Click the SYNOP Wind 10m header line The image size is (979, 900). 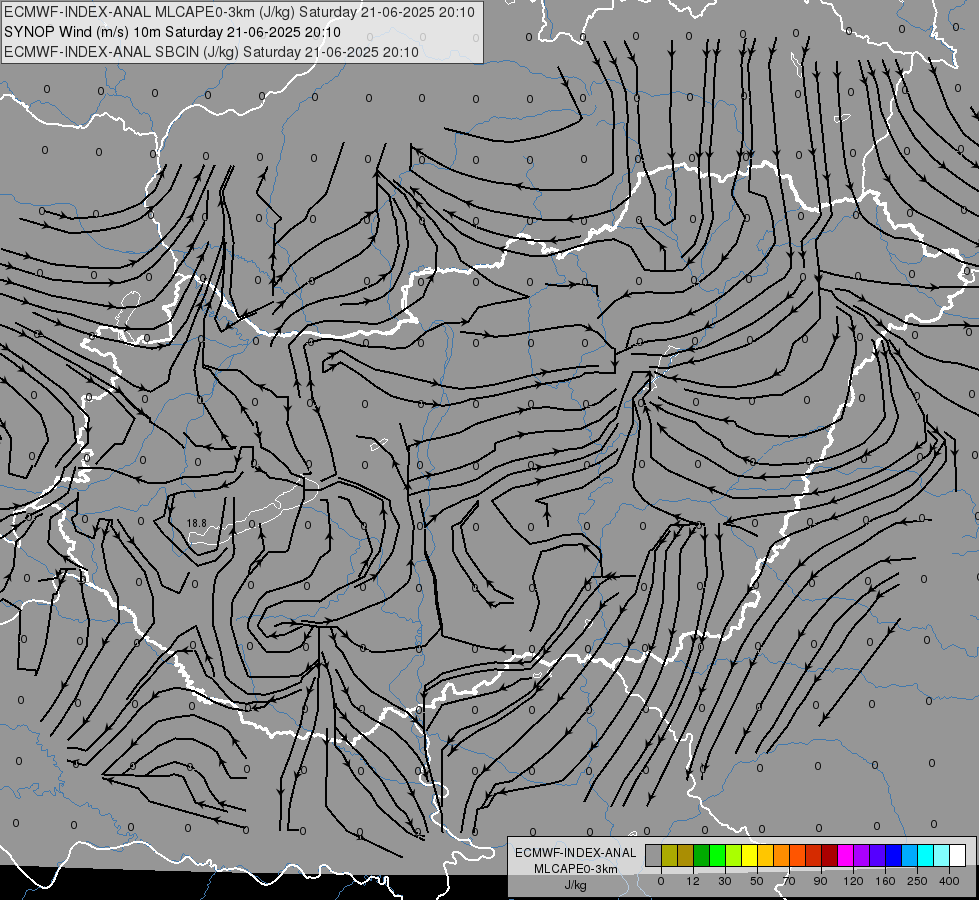[172, 32]
